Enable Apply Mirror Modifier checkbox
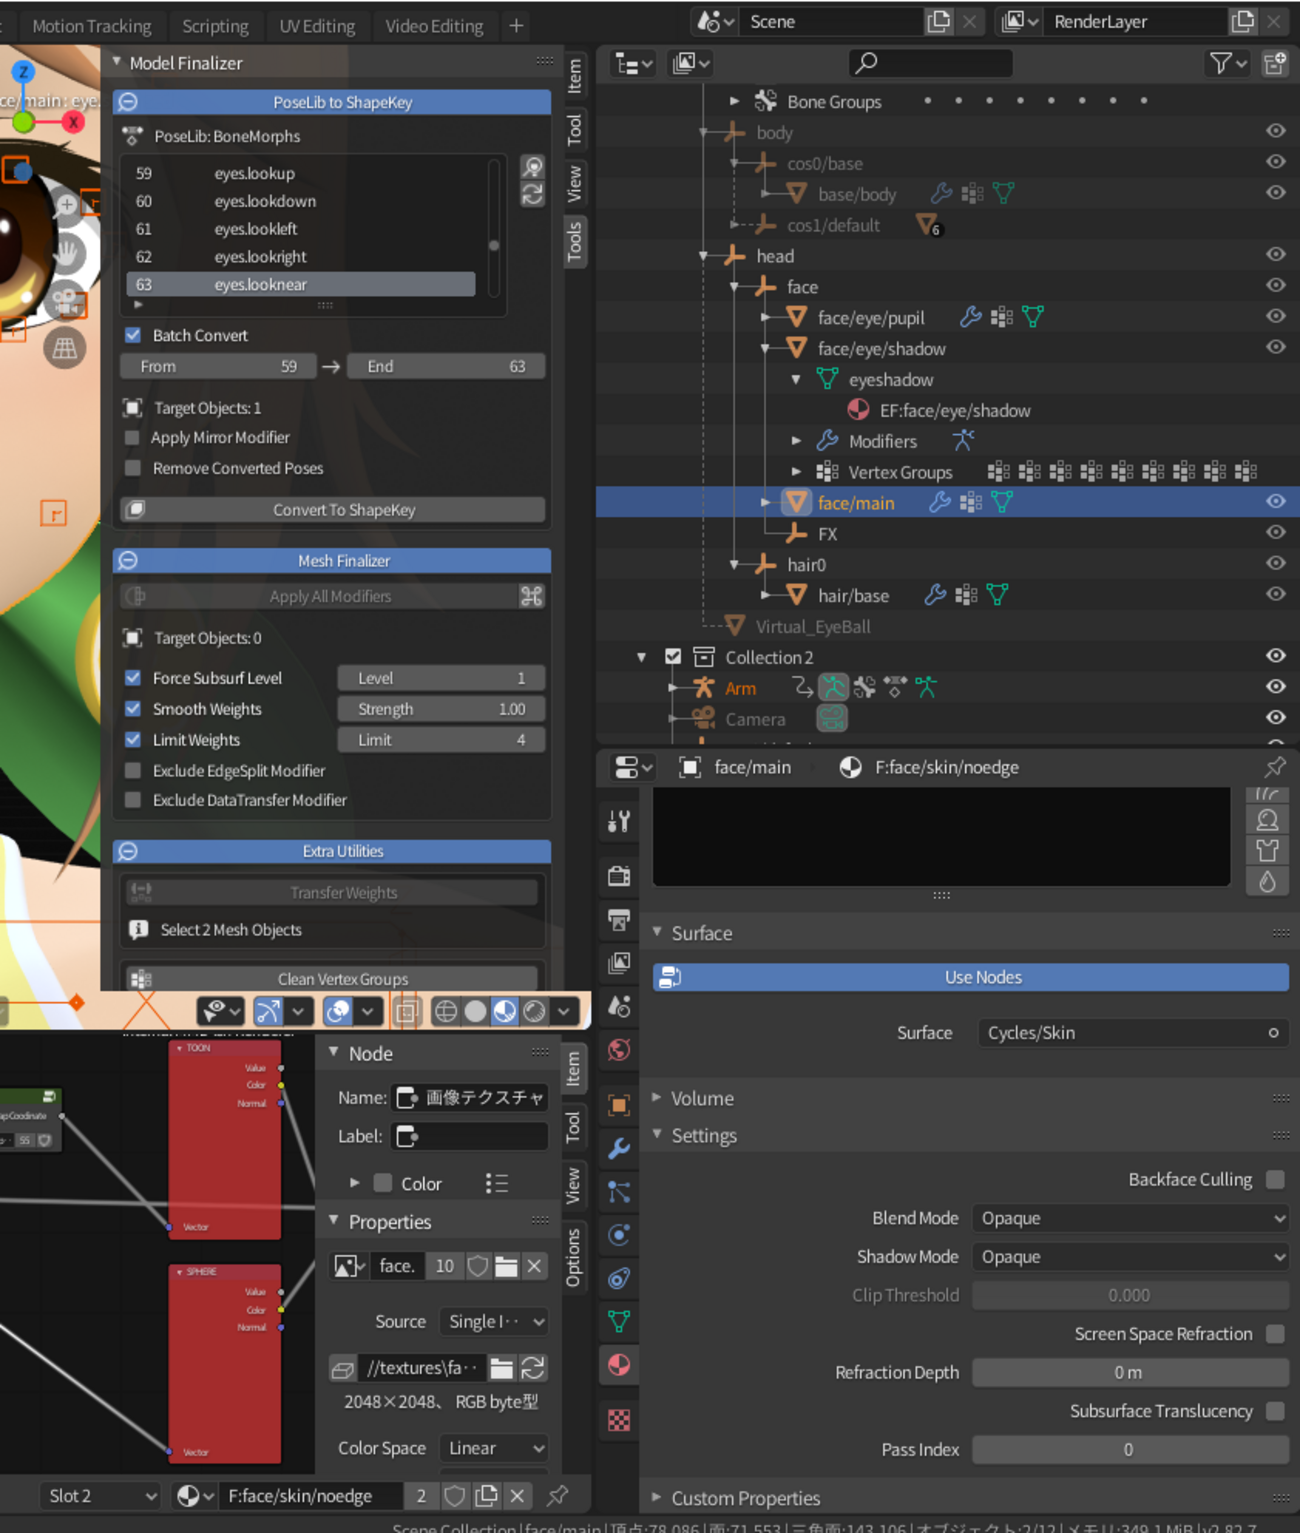The height and width of the screenshot is (1533, 1300). coord(133,438)
